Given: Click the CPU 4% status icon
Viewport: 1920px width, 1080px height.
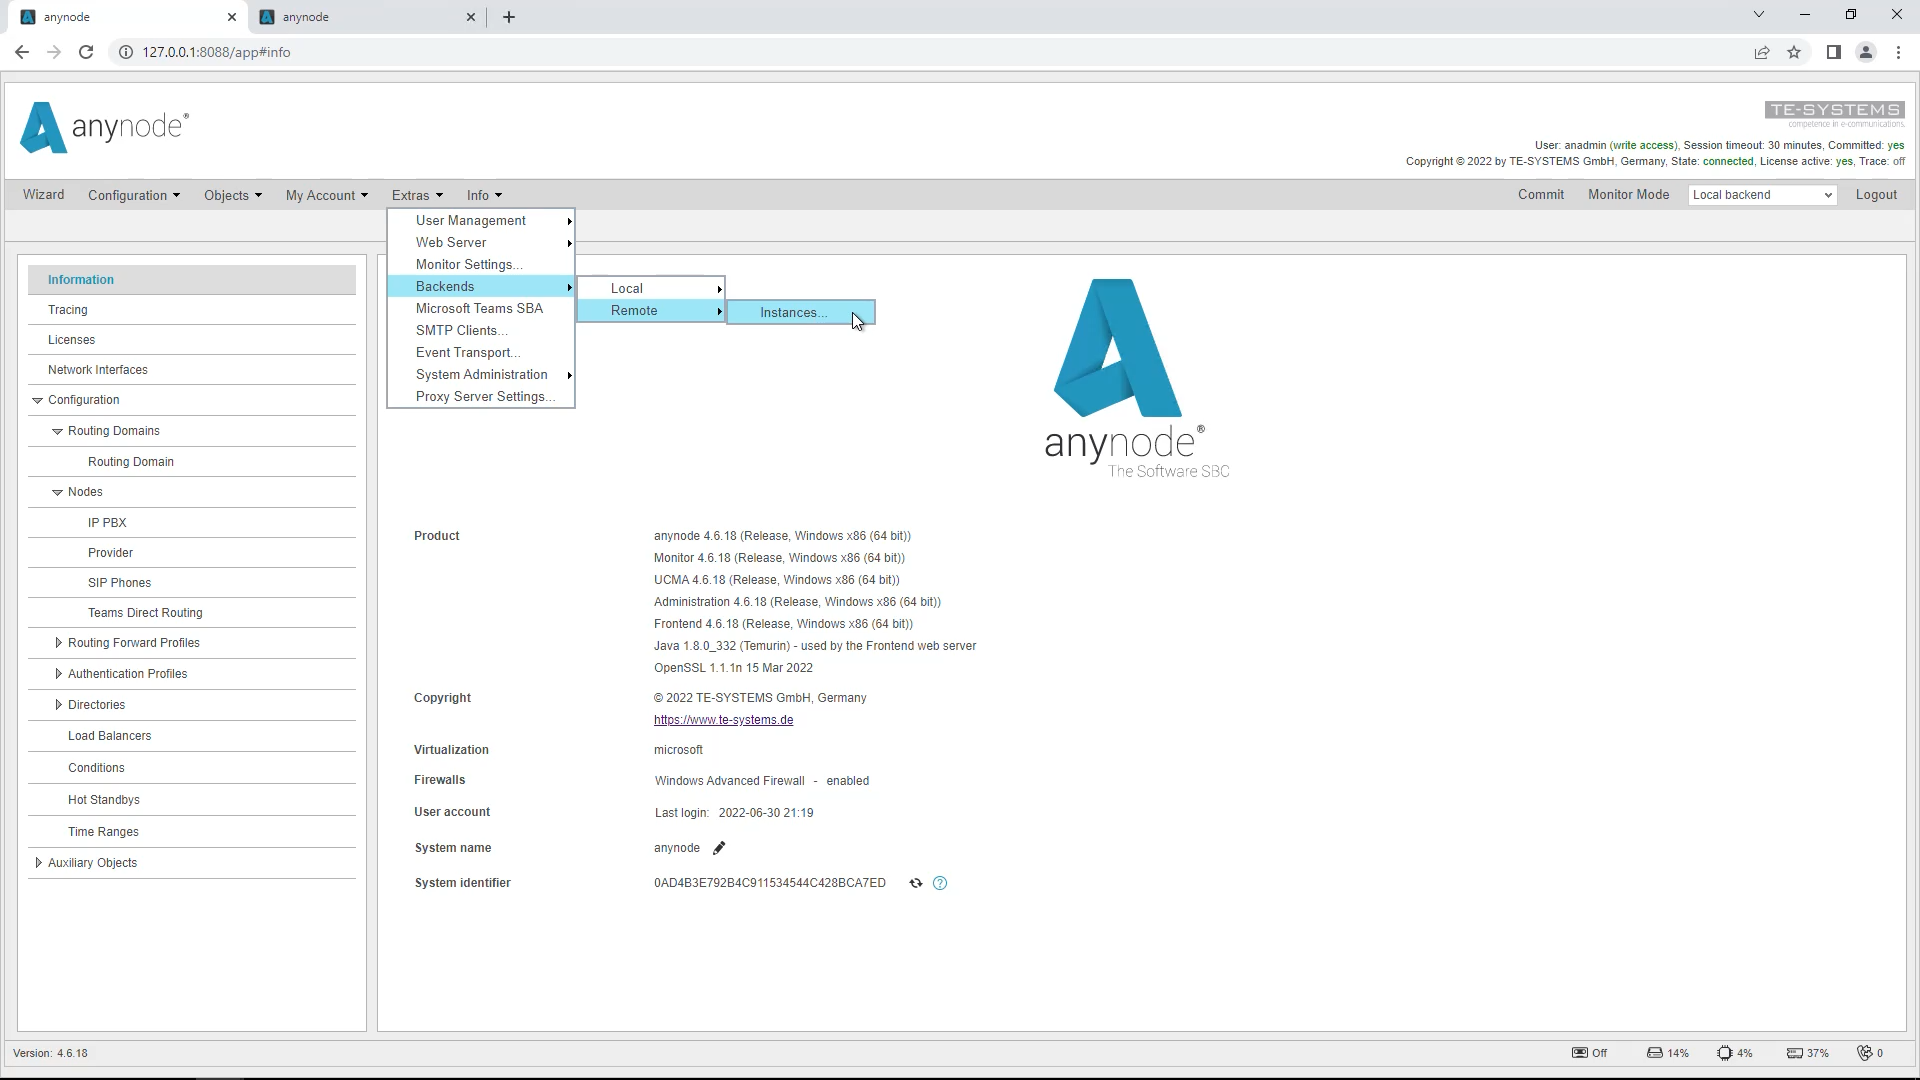Looking at the screenshot, I should pos(1735,1053).
